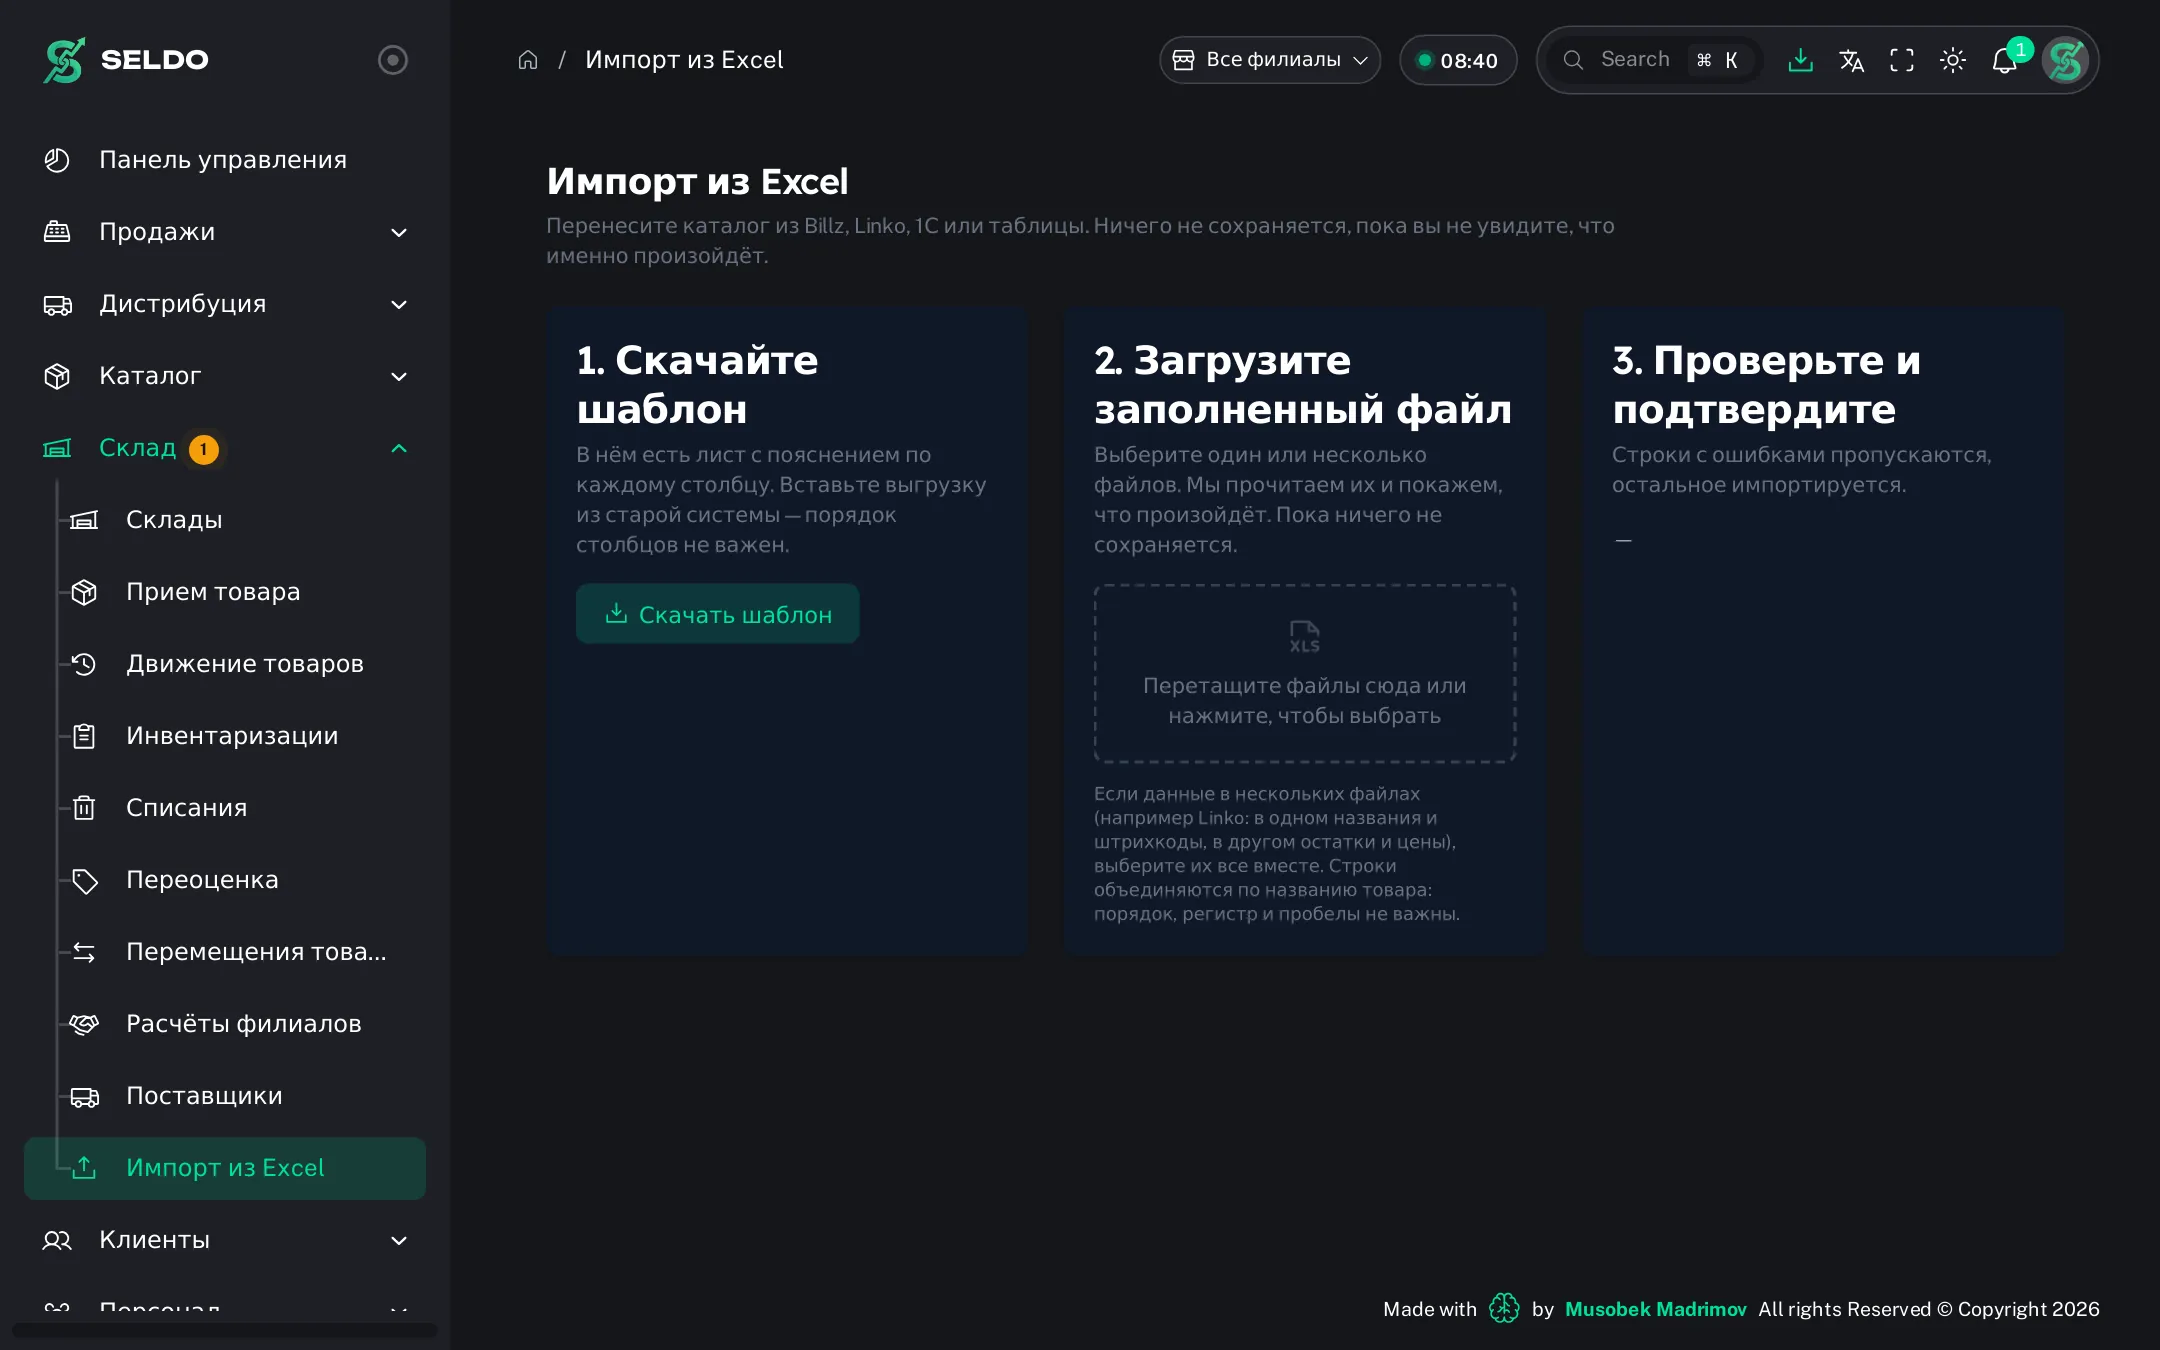2160x1350 pixels.
Task: Expand the Продажи menu chevron
Action: click(x=399, y=232)
